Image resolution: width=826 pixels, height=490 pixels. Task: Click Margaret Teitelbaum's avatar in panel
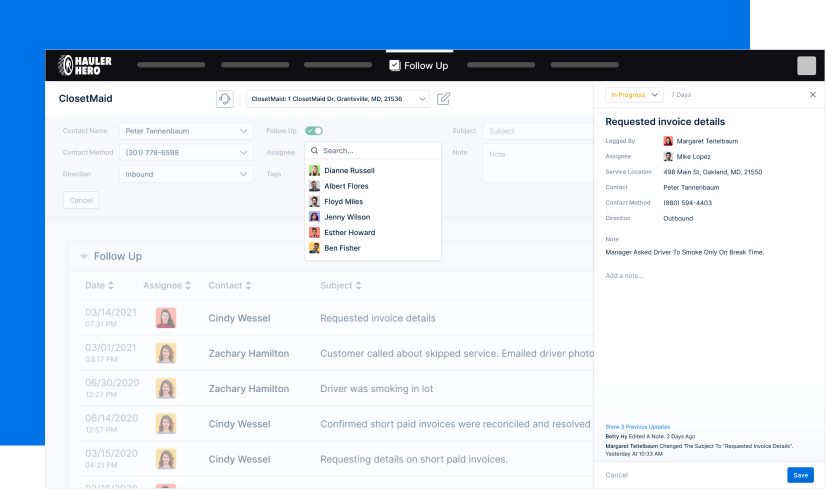click(668, 141)
